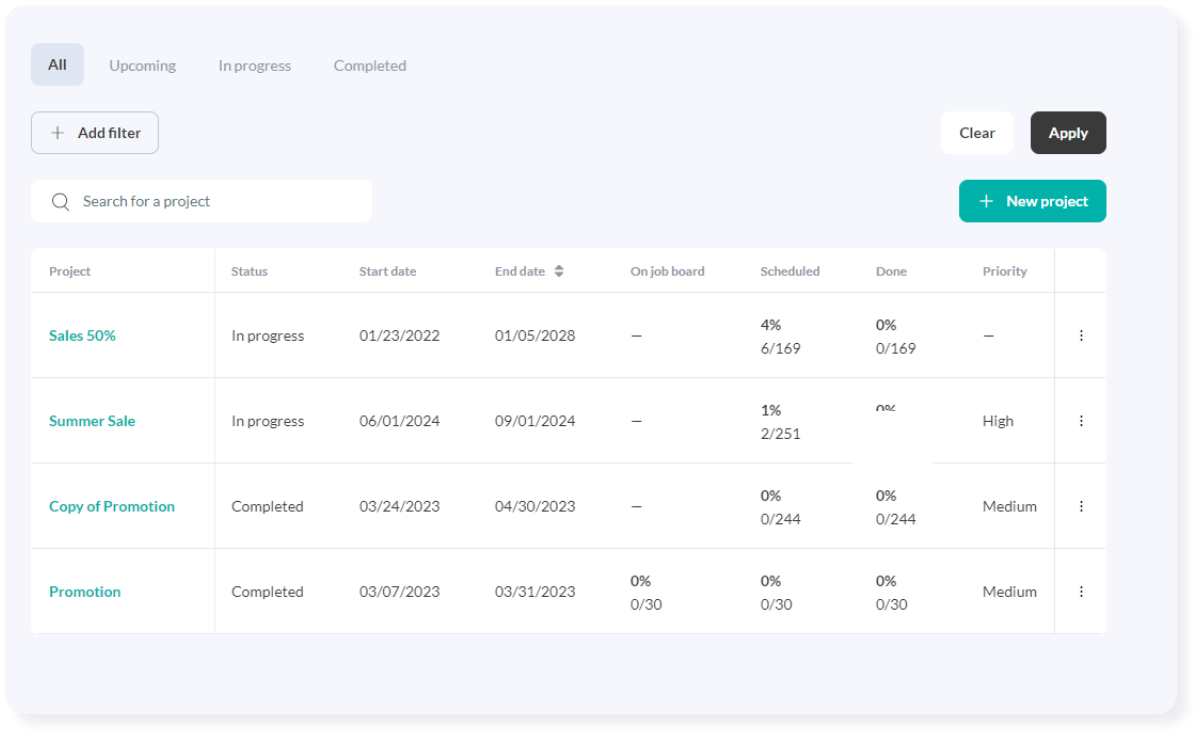The image size is (1202, 739).
Task: Open the Copy of Promotion project
Action: coord(112,506)
